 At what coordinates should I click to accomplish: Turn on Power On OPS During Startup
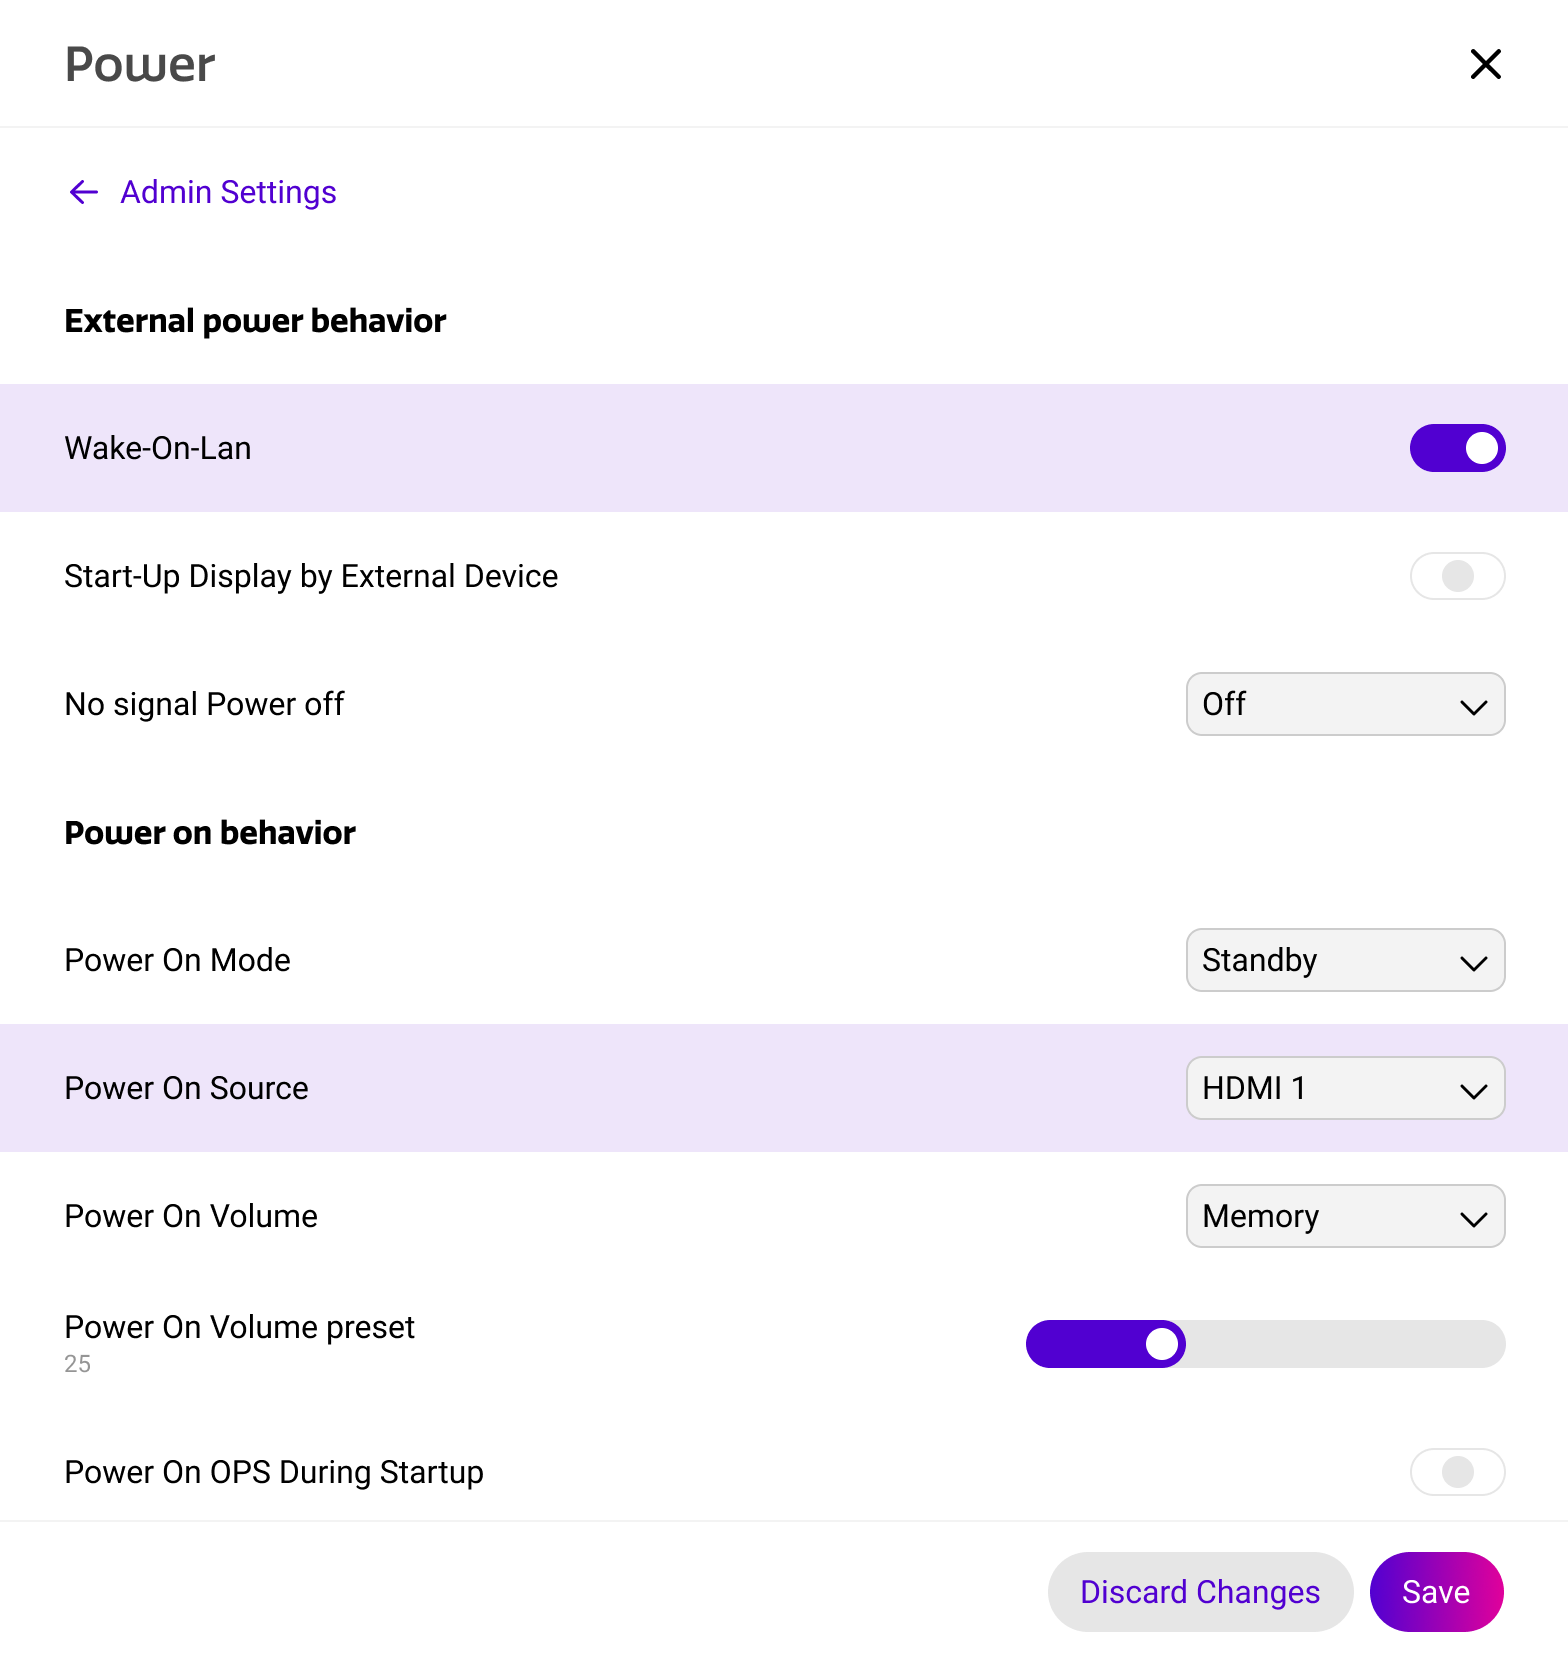click(x=1457, y=1472)
